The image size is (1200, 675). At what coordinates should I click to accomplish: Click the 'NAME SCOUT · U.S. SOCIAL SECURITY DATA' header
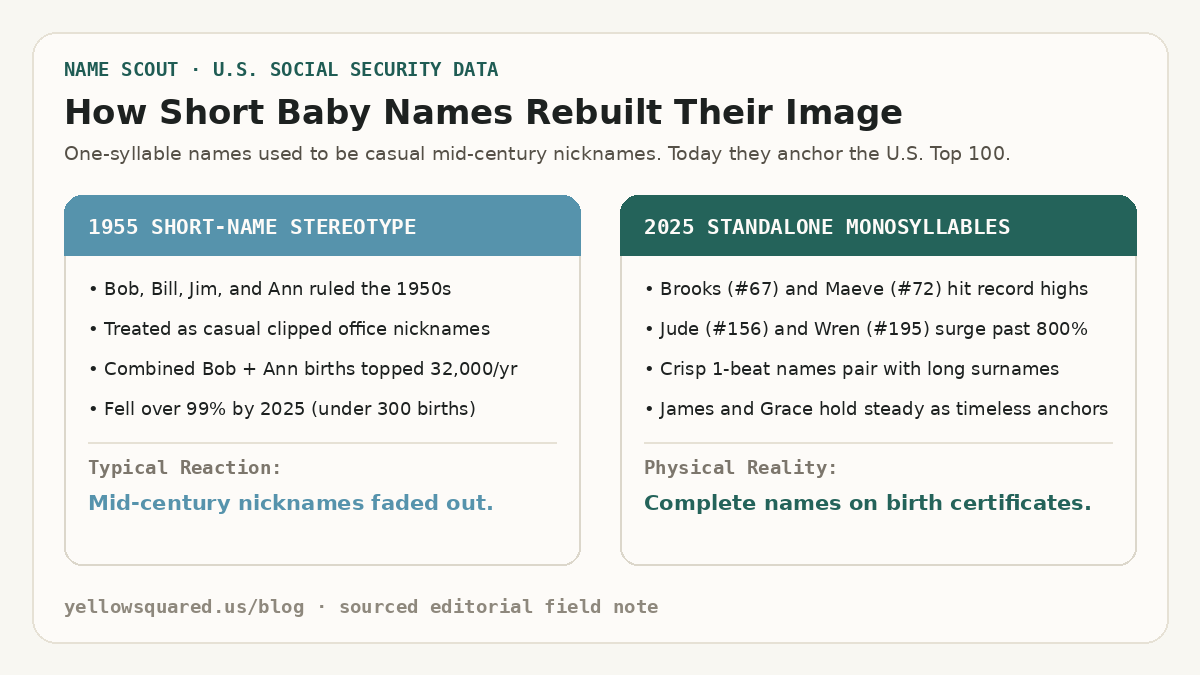281,70
